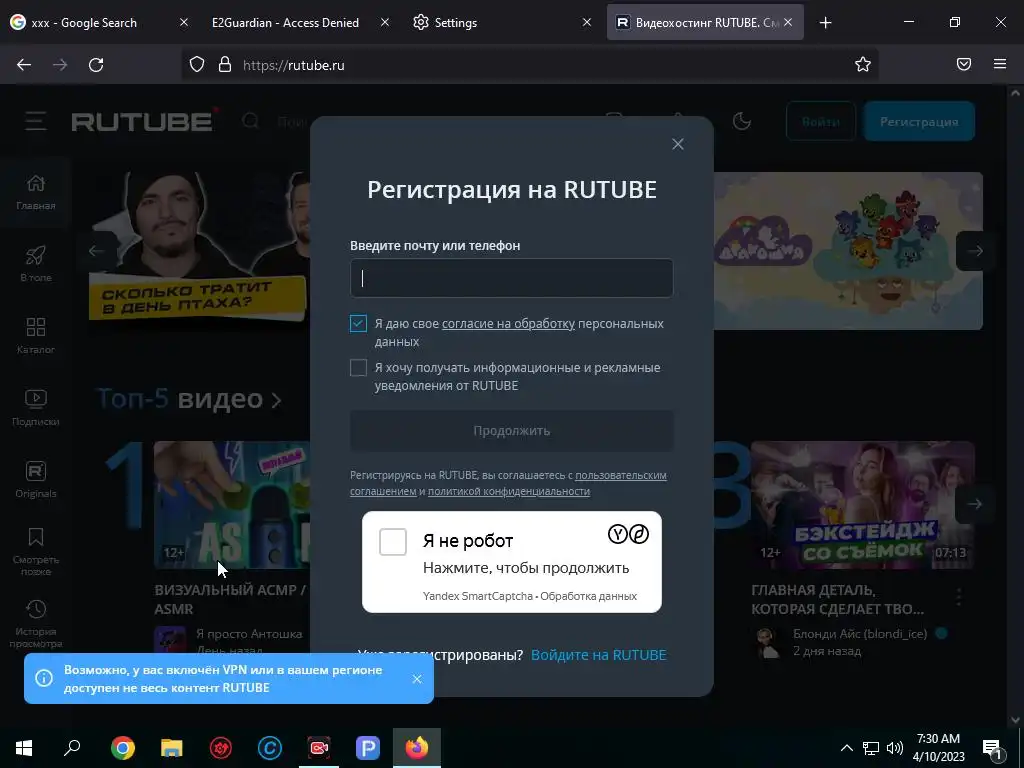Screen dimensions: 1024x768
Task: Click the Продолжить button
Action: tap(511, 430)
